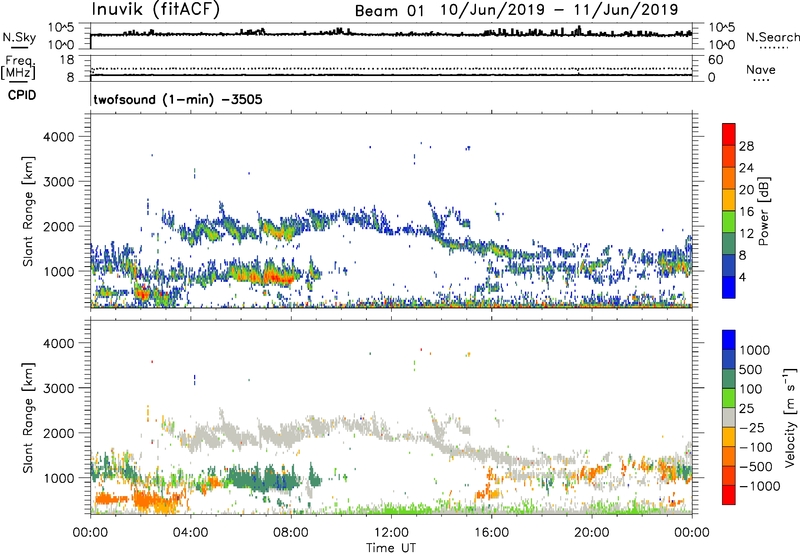The image size is (800, 554).
Task: Click the "500" velocity colorbar label
Action: tap(751, 370)
